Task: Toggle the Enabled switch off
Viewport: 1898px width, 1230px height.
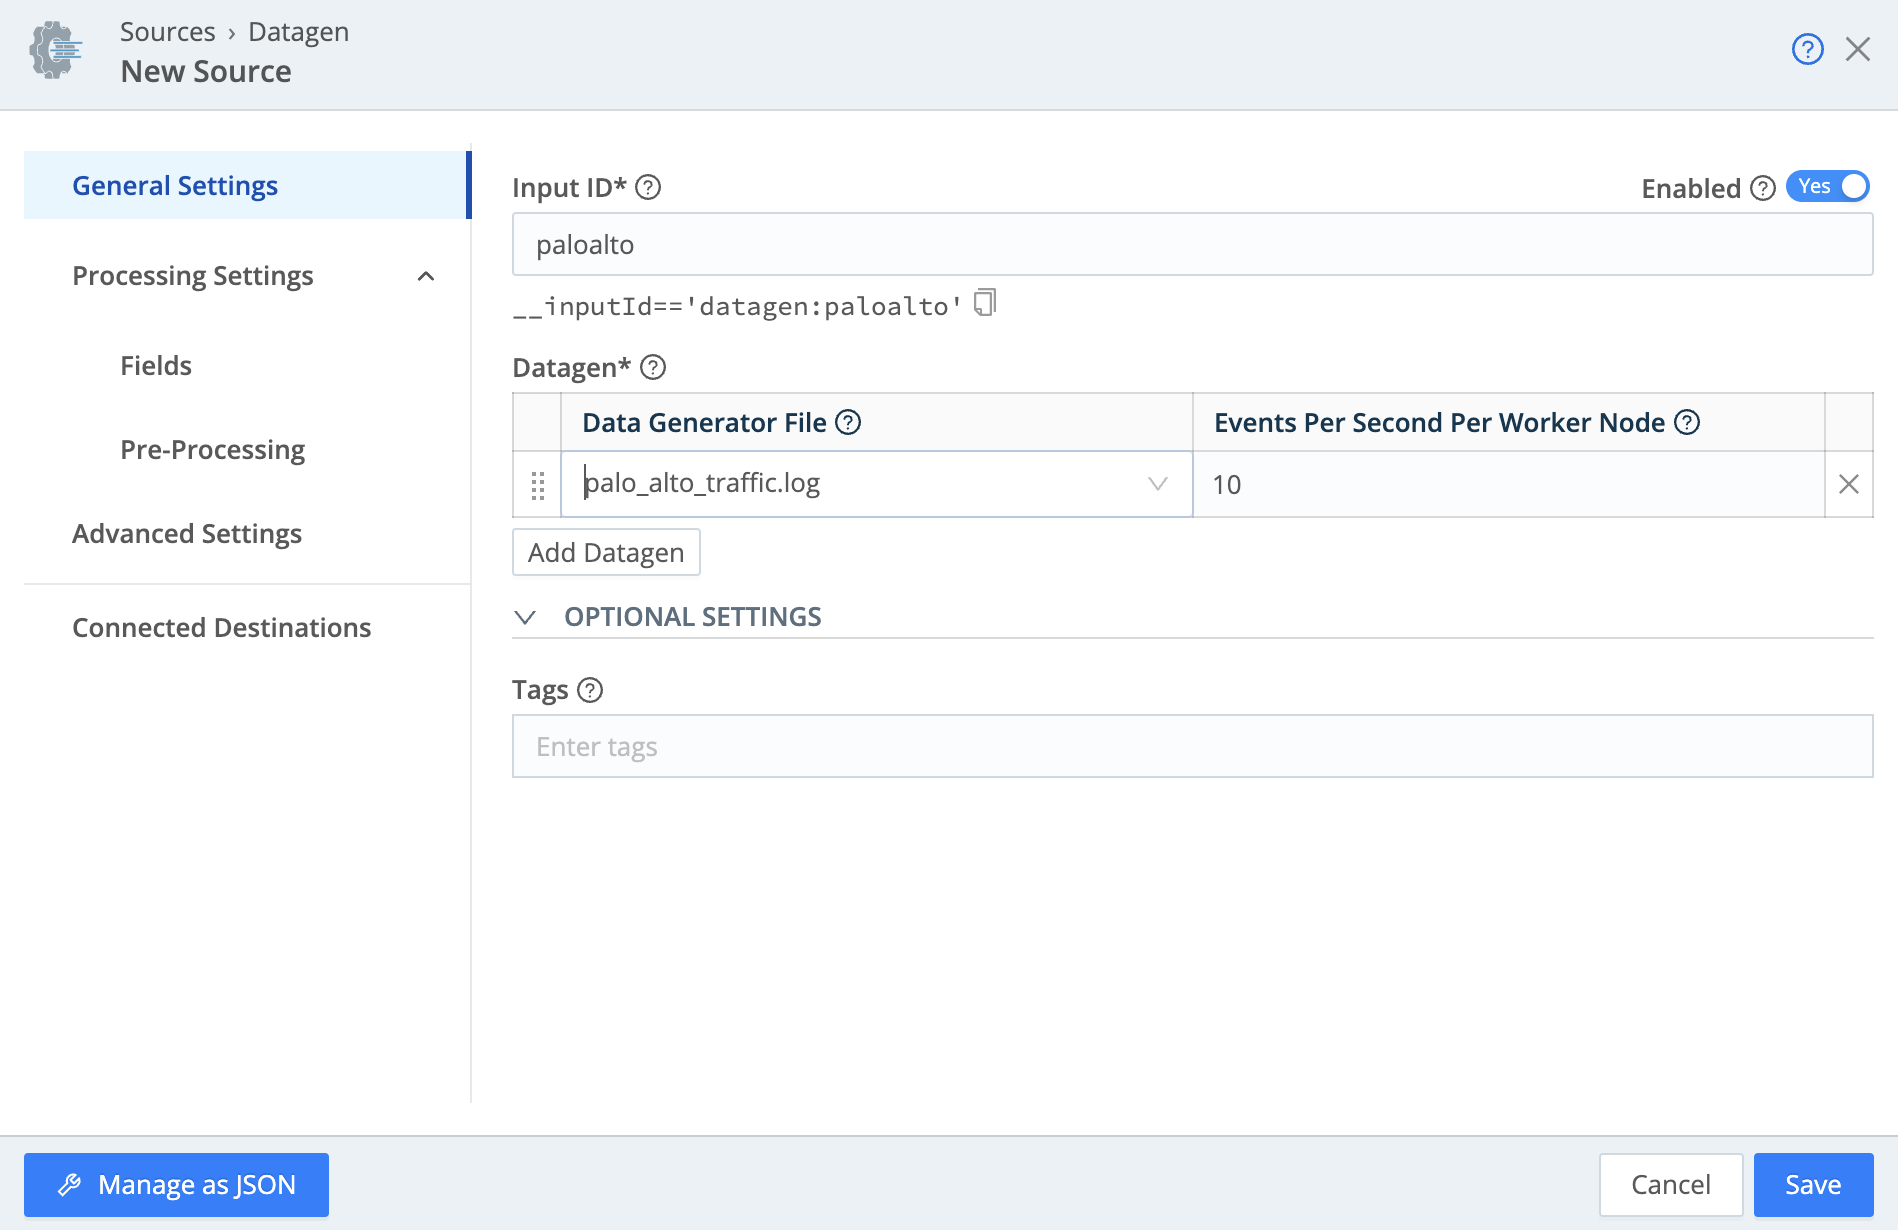Action: 1827,187
